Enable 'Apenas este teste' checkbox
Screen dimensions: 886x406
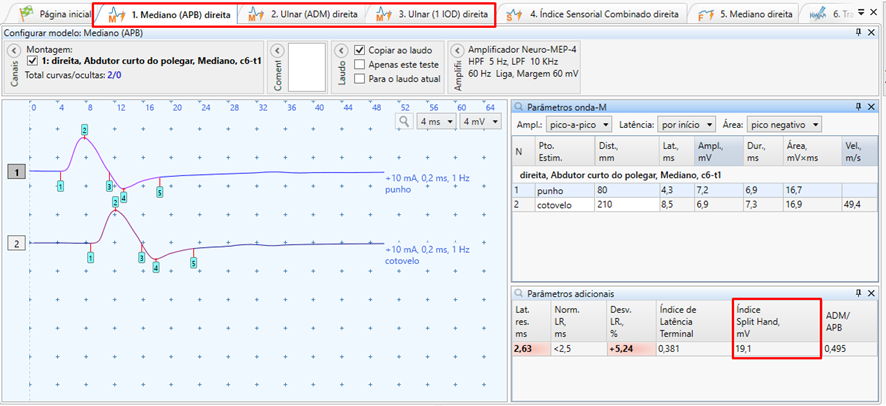click(x=359, y=64)
